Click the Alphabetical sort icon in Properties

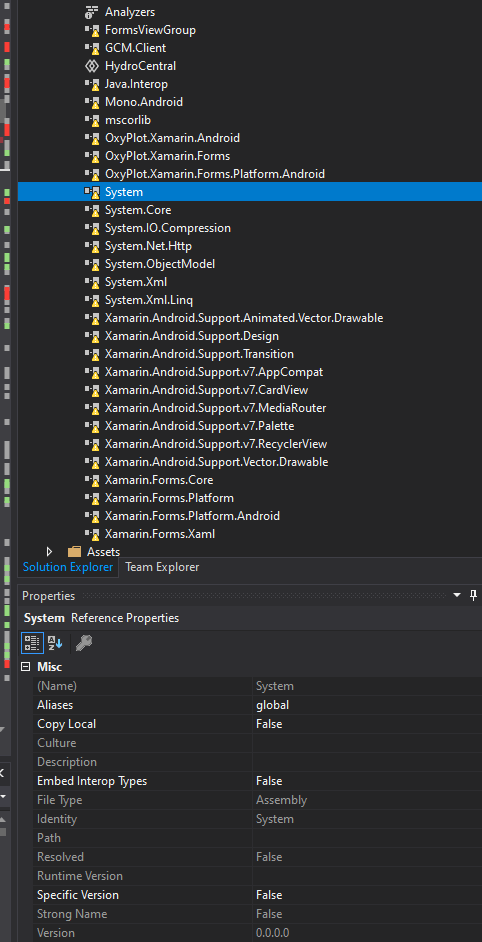click(x=55, y=643)
